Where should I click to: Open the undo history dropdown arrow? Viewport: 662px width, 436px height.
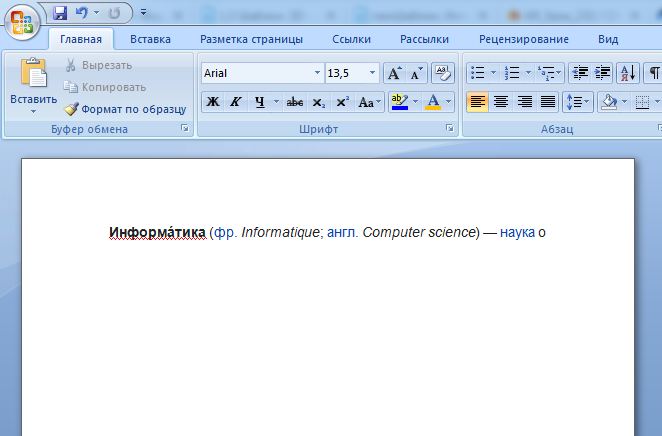96,13
